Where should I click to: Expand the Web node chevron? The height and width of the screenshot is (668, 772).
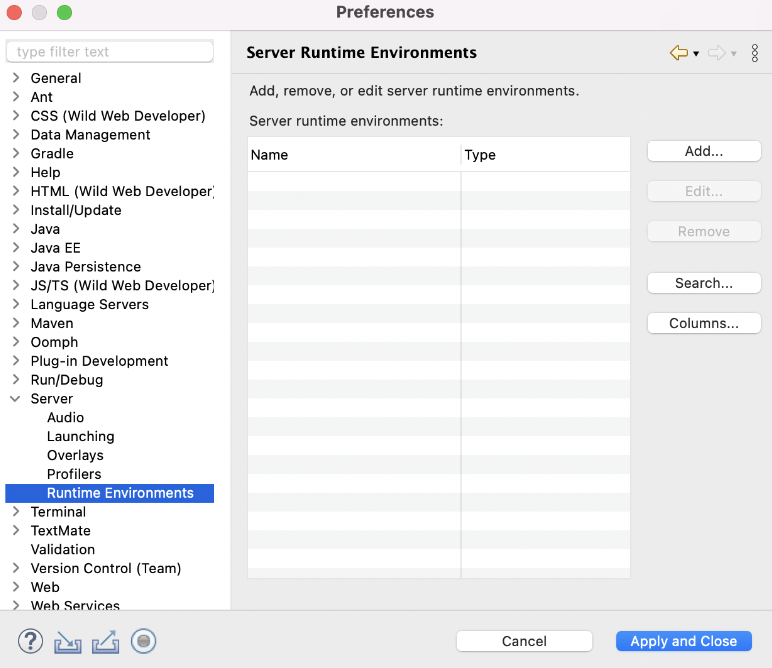[x=16, y=587]
